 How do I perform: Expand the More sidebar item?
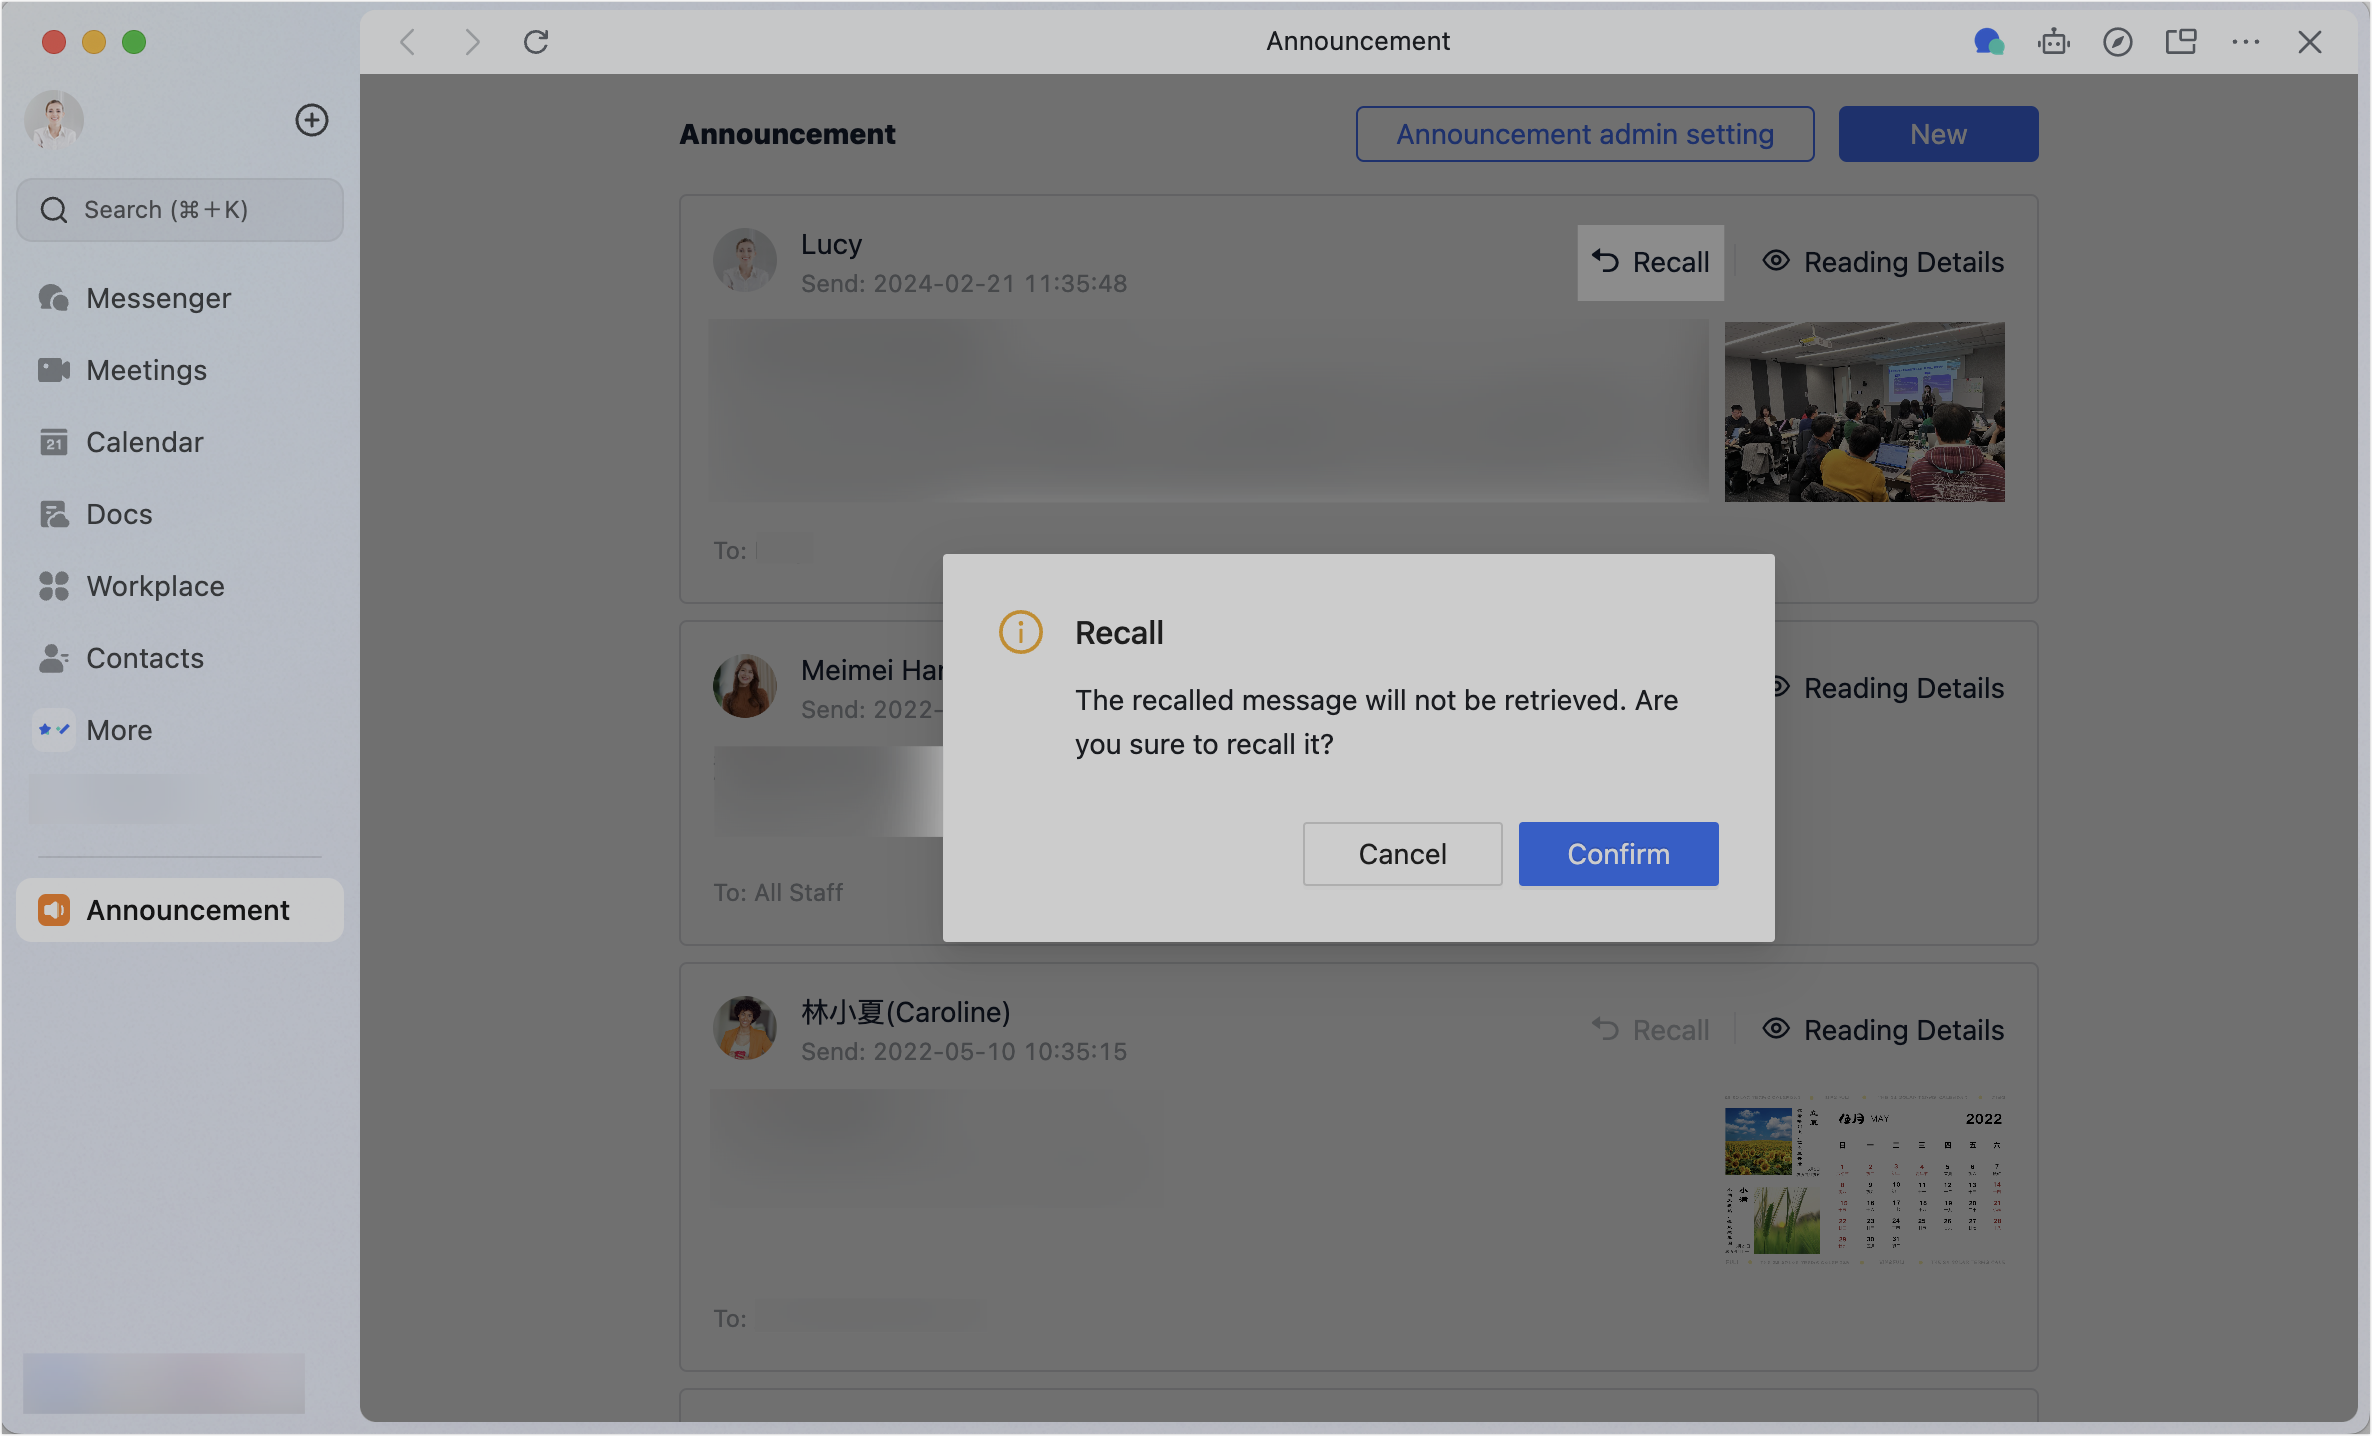118,730
